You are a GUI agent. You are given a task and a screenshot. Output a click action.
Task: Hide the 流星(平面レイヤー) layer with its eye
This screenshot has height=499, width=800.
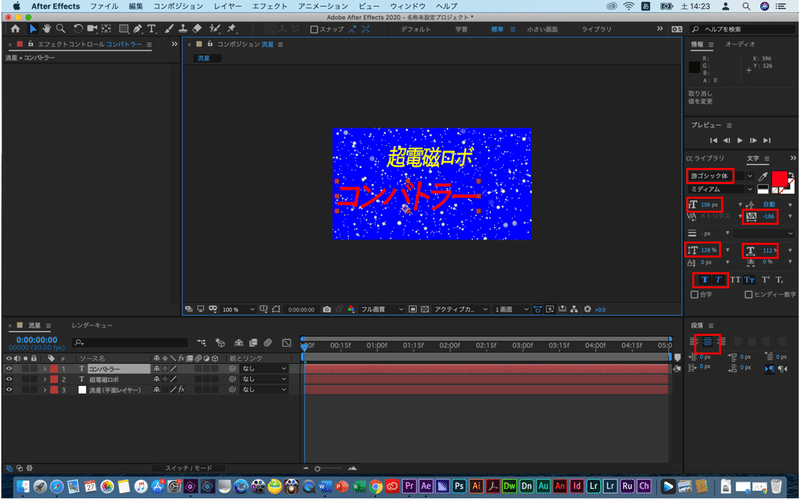9,390
